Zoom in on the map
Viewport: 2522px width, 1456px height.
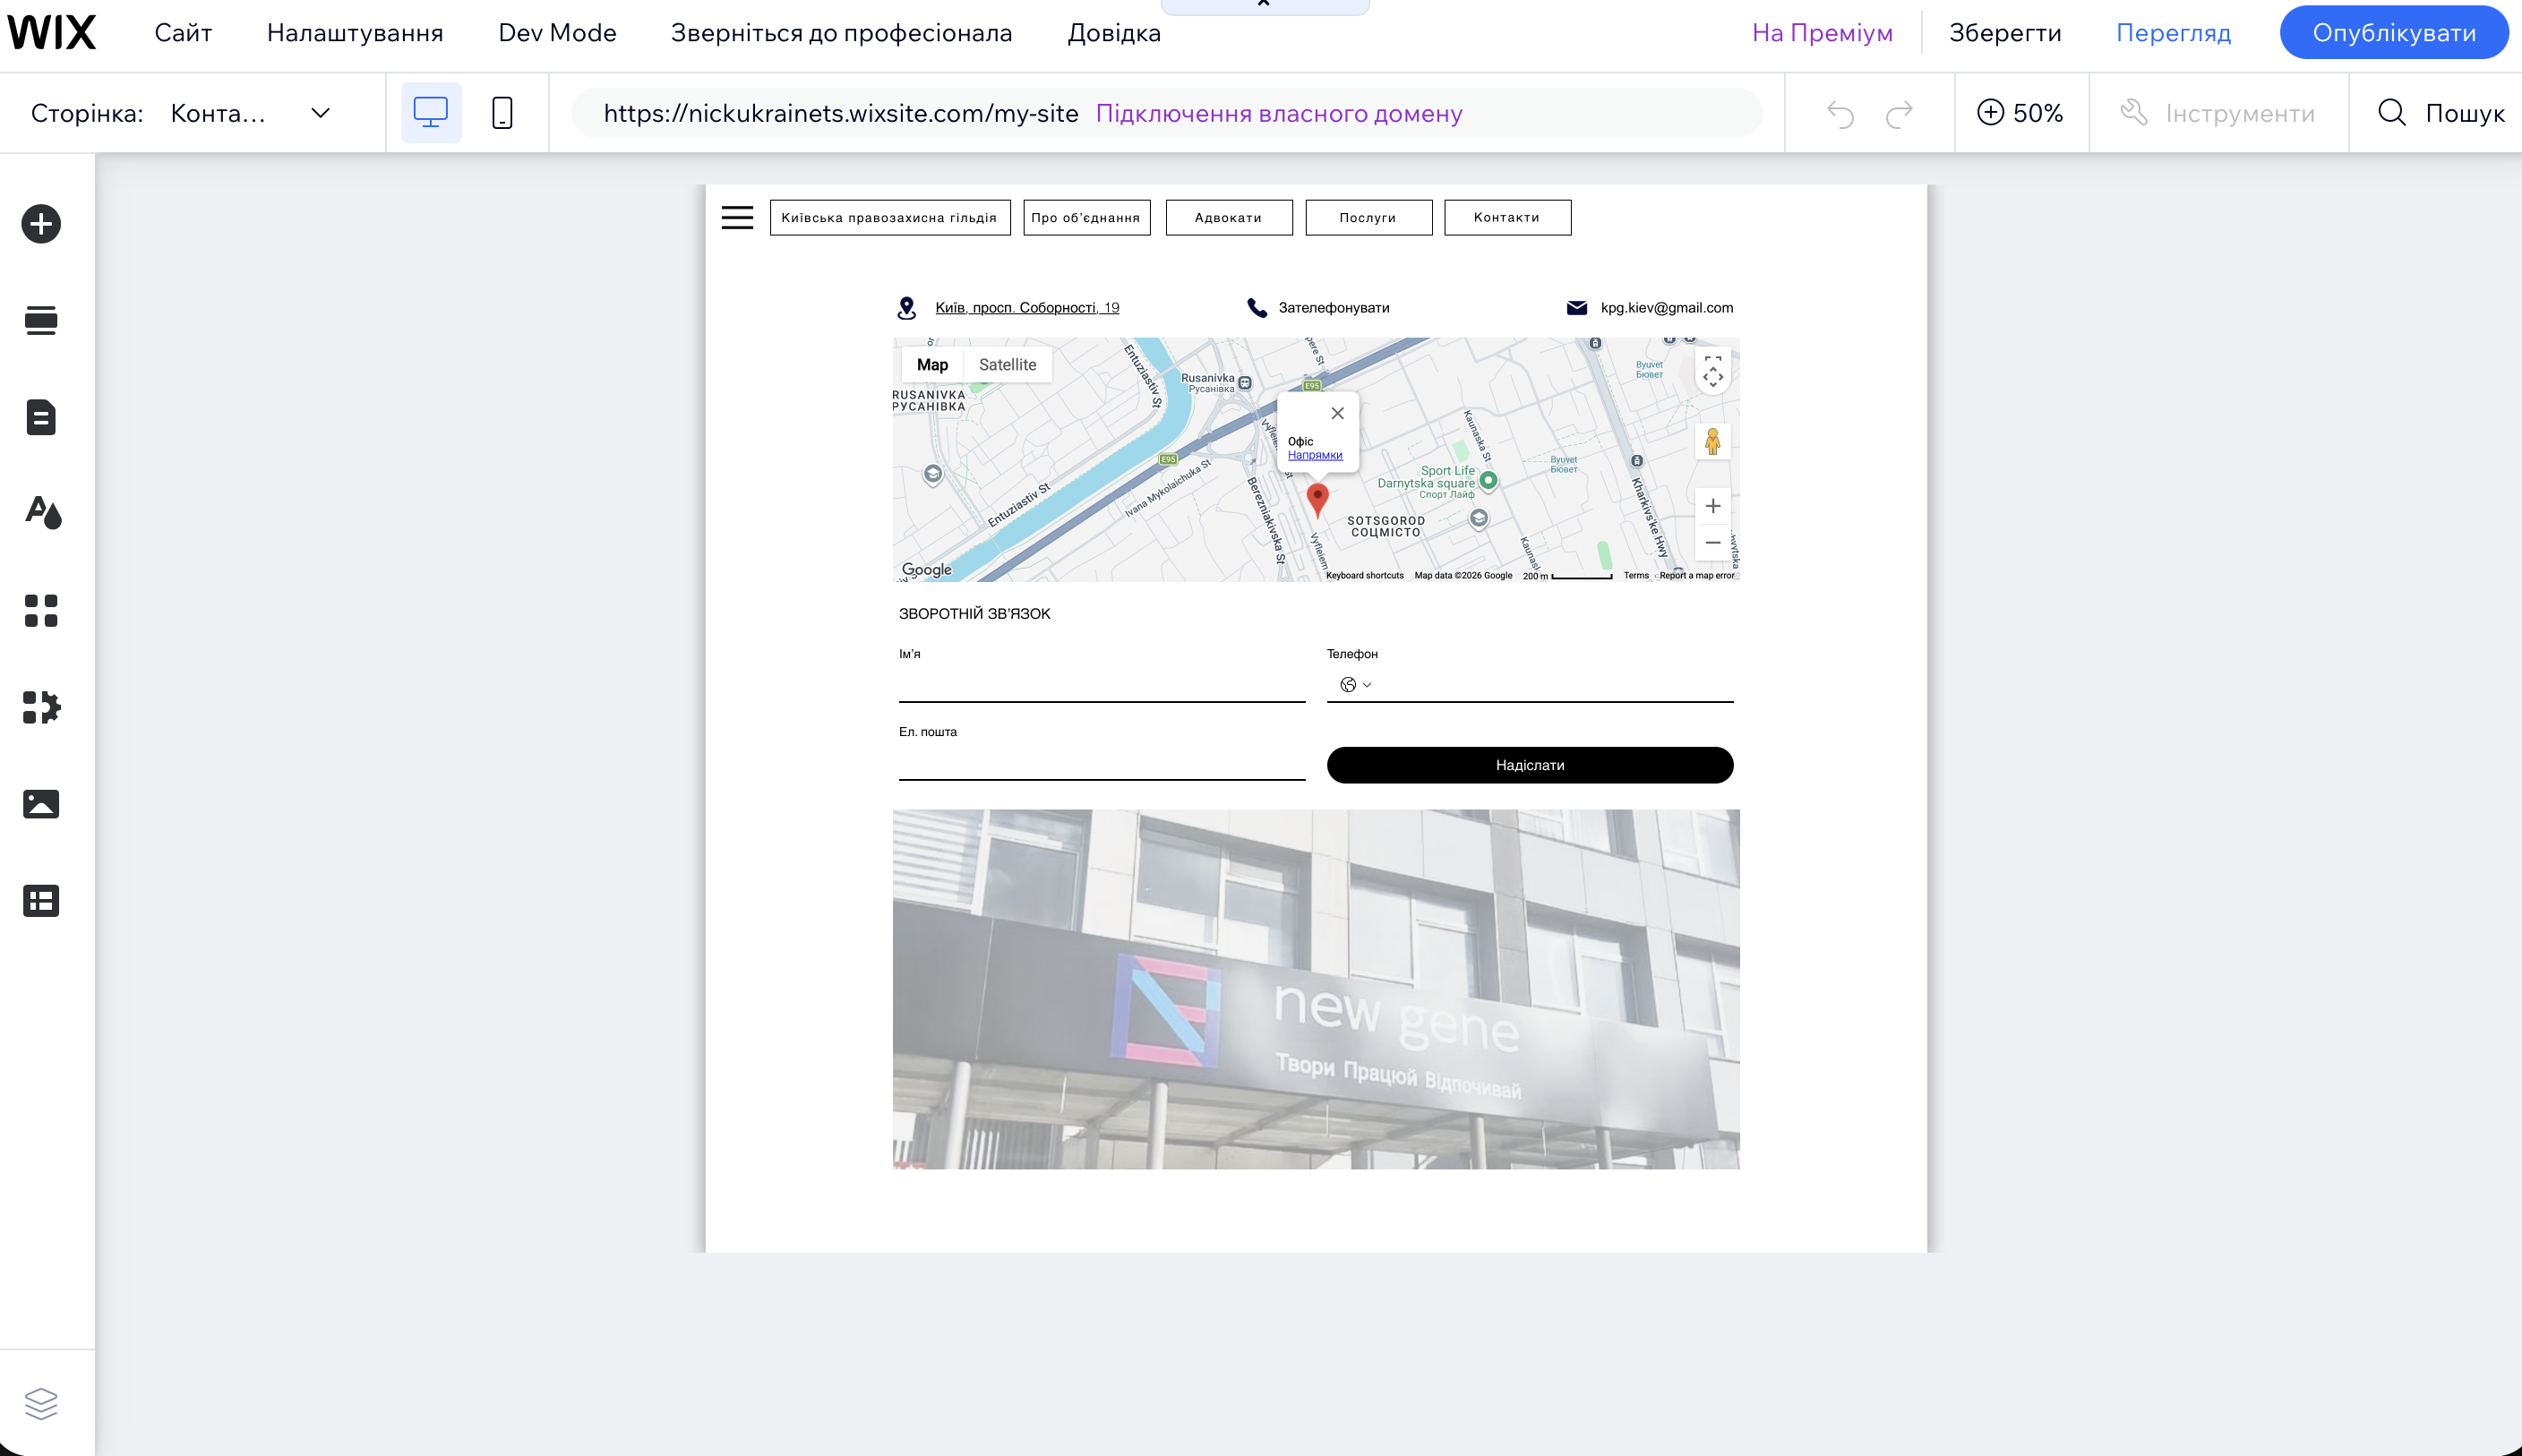[1713, 506]
